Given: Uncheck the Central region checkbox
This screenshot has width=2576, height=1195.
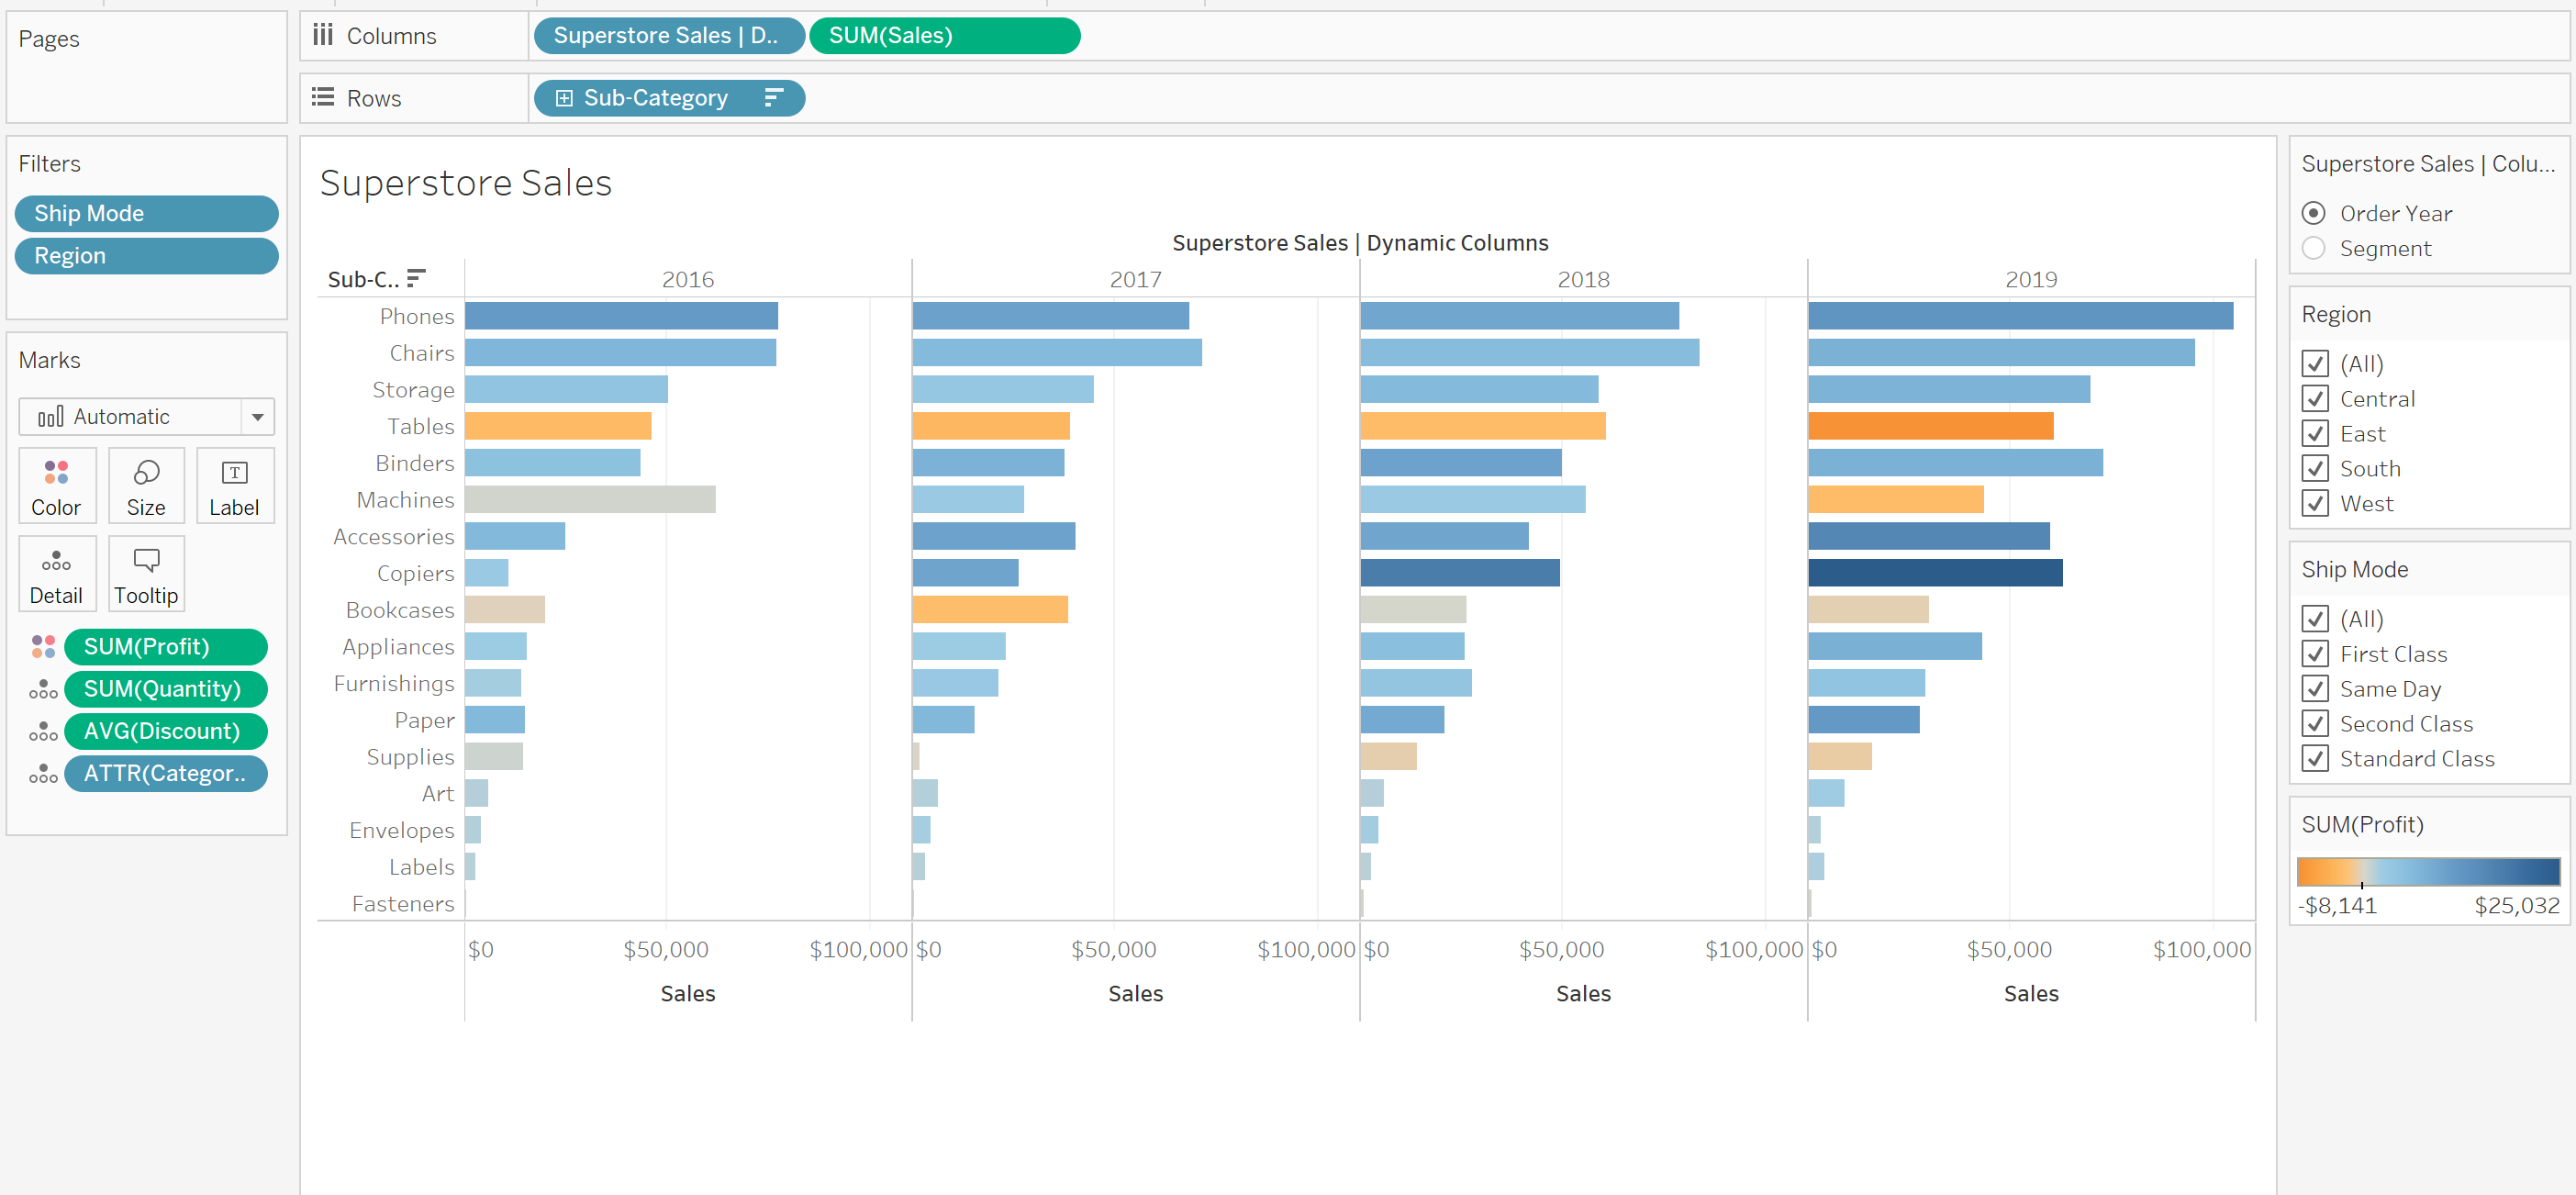Looking at the screenshot, I should (2314, 399).
